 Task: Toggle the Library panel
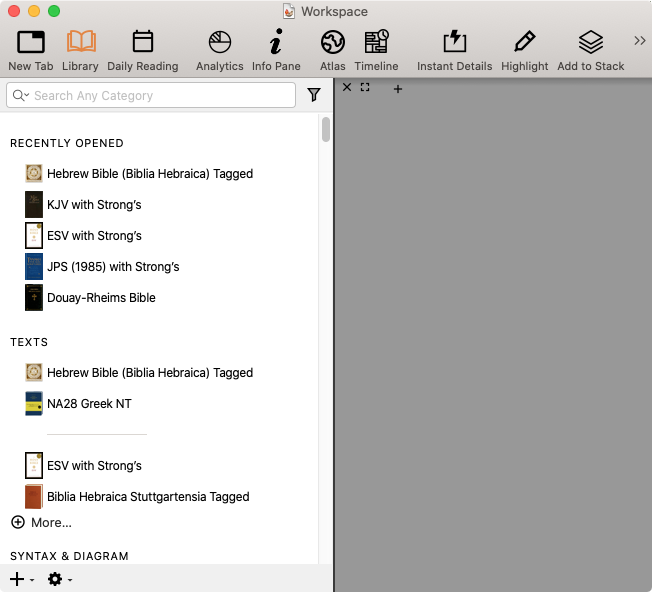coord(80,49)
